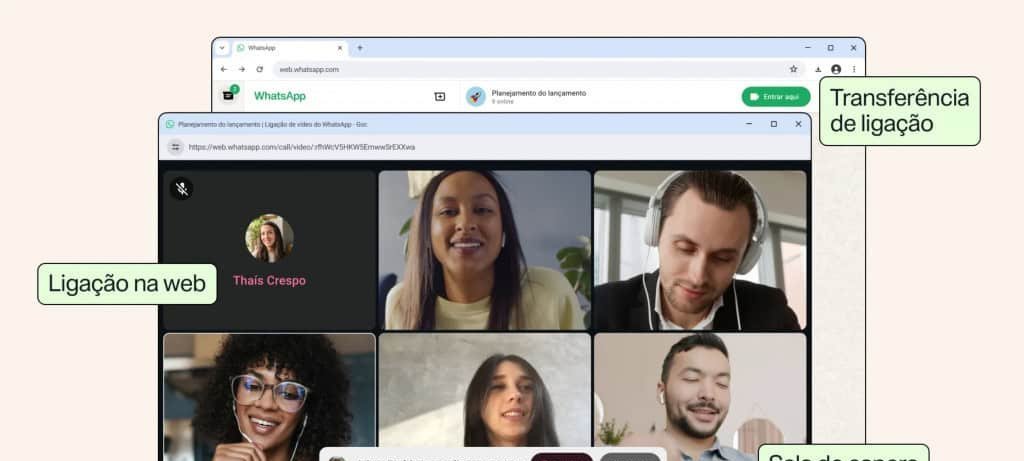The image size is (1024, 461).
Task: Go forward in the browser window
Action: pos(242,69)
